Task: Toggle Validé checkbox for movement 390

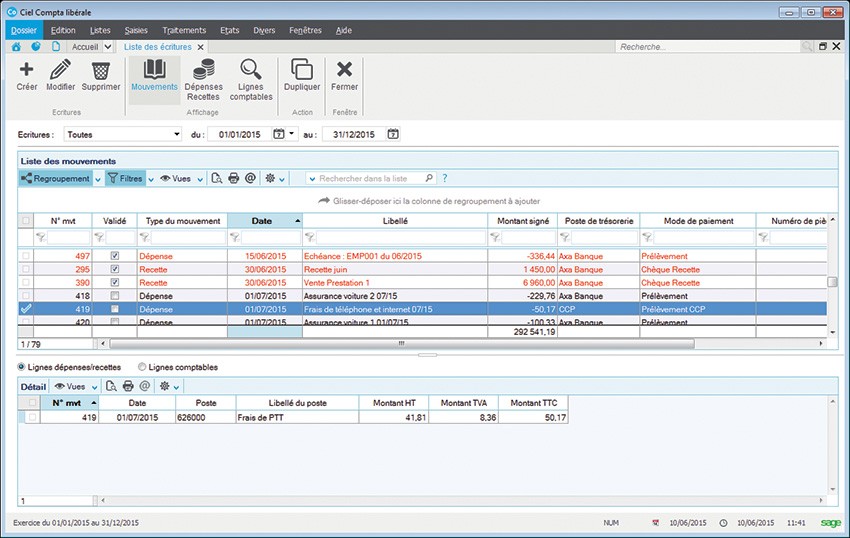Action: 114,282
